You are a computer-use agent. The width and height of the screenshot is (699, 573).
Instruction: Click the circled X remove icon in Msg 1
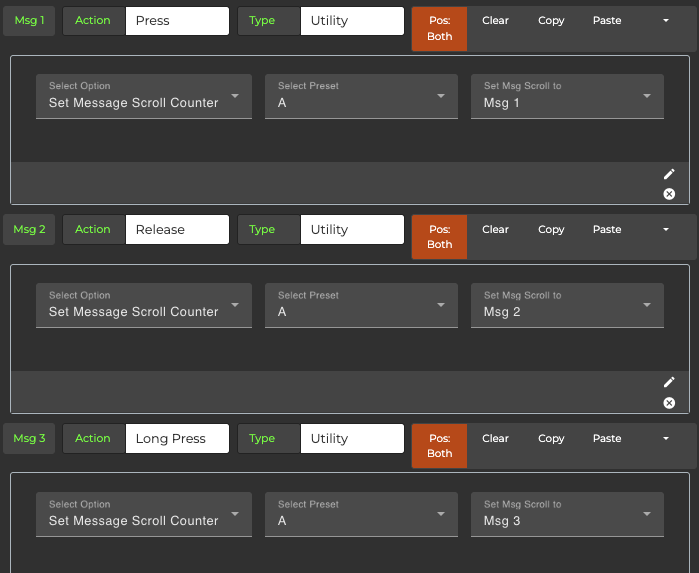click(669, 194)
